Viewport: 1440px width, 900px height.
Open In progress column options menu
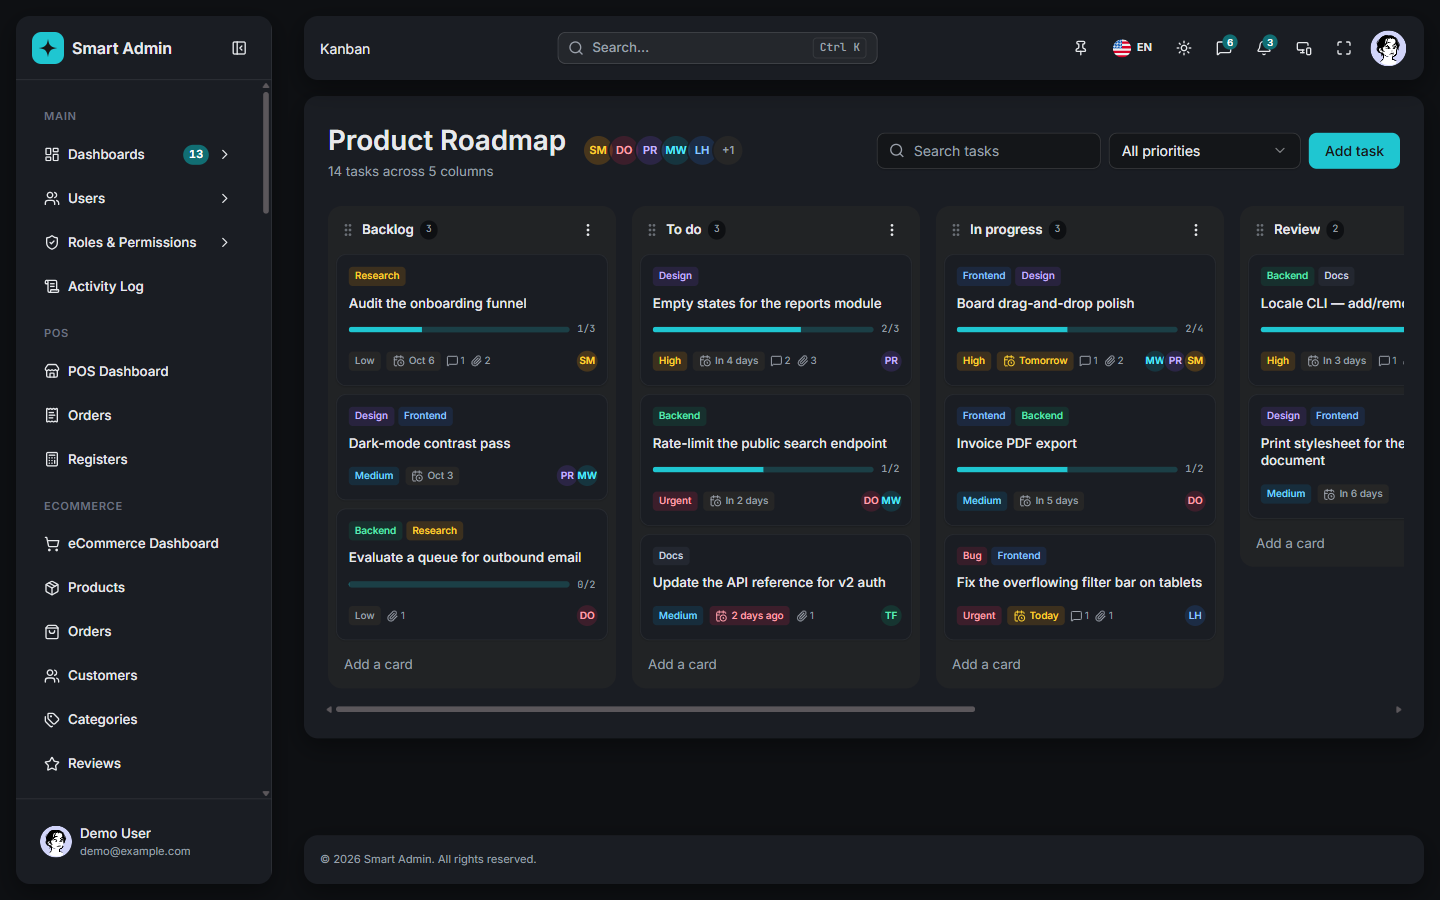[x=1196, y=230]
